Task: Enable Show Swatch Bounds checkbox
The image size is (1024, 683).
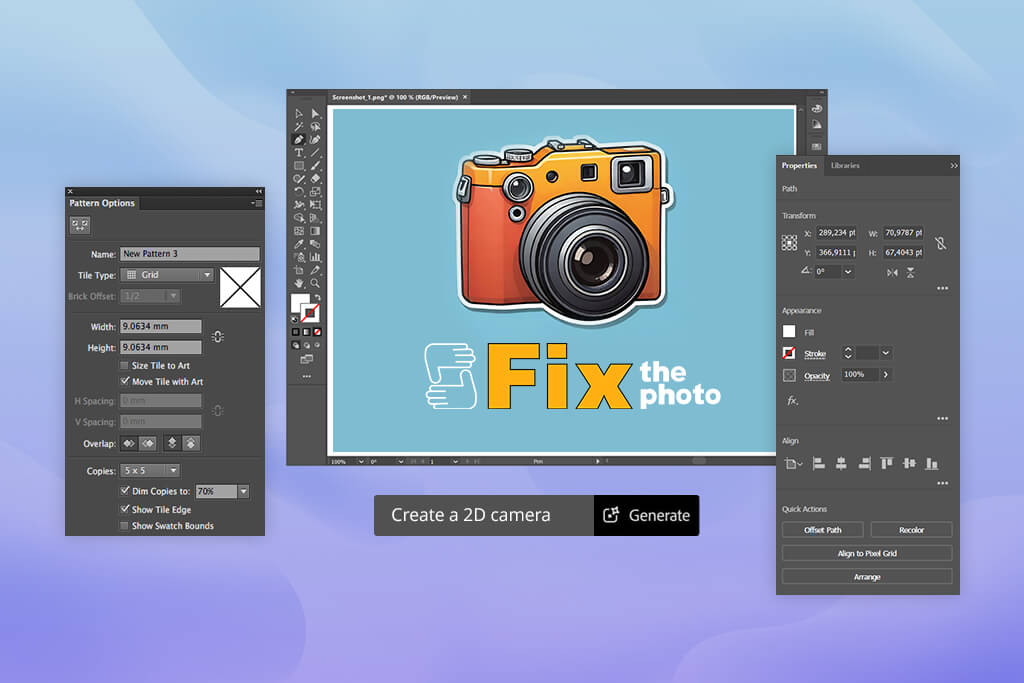Action: point(124,526)
